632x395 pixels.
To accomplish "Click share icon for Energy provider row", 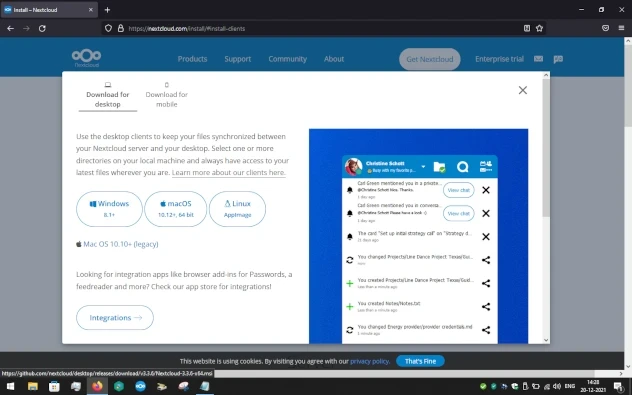I will coord(486,330).
